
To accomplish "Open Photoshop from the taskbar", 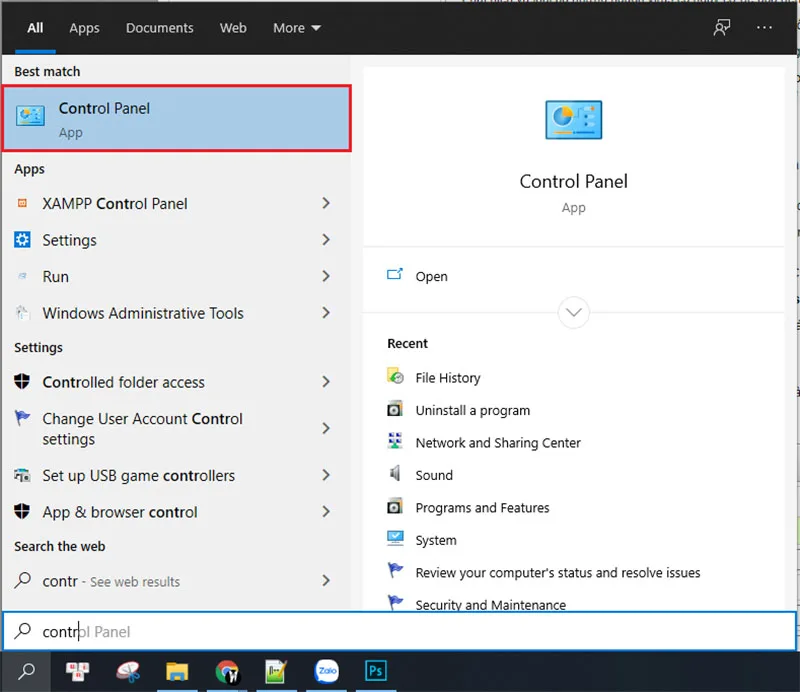I will coord(376,671).
